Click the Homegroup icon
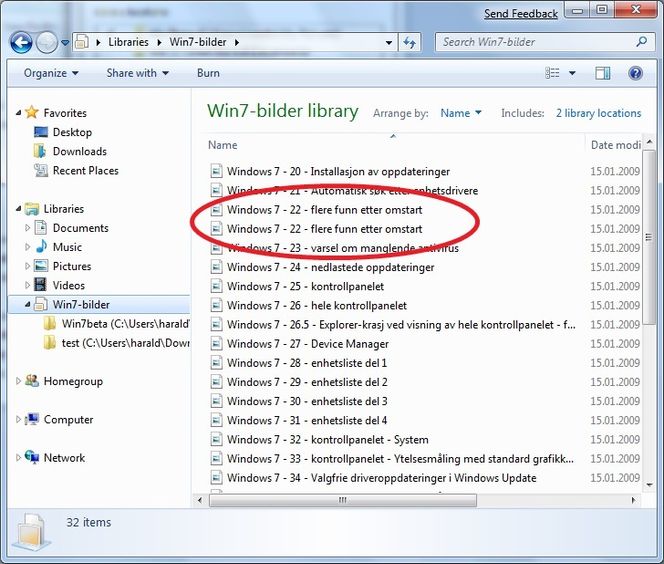 click(32, 381)
